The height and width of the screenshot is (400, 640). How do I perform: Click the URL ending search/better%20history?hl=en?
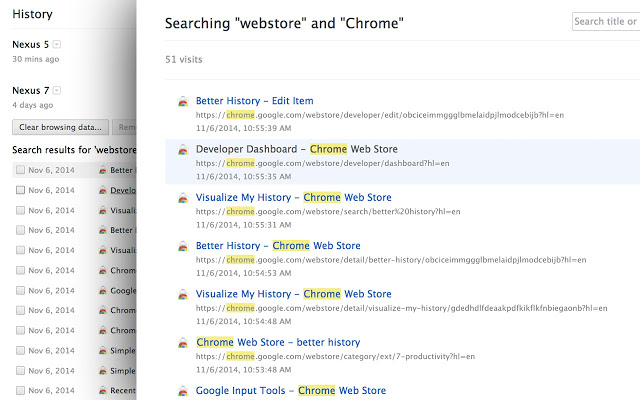tap(328, 211)
